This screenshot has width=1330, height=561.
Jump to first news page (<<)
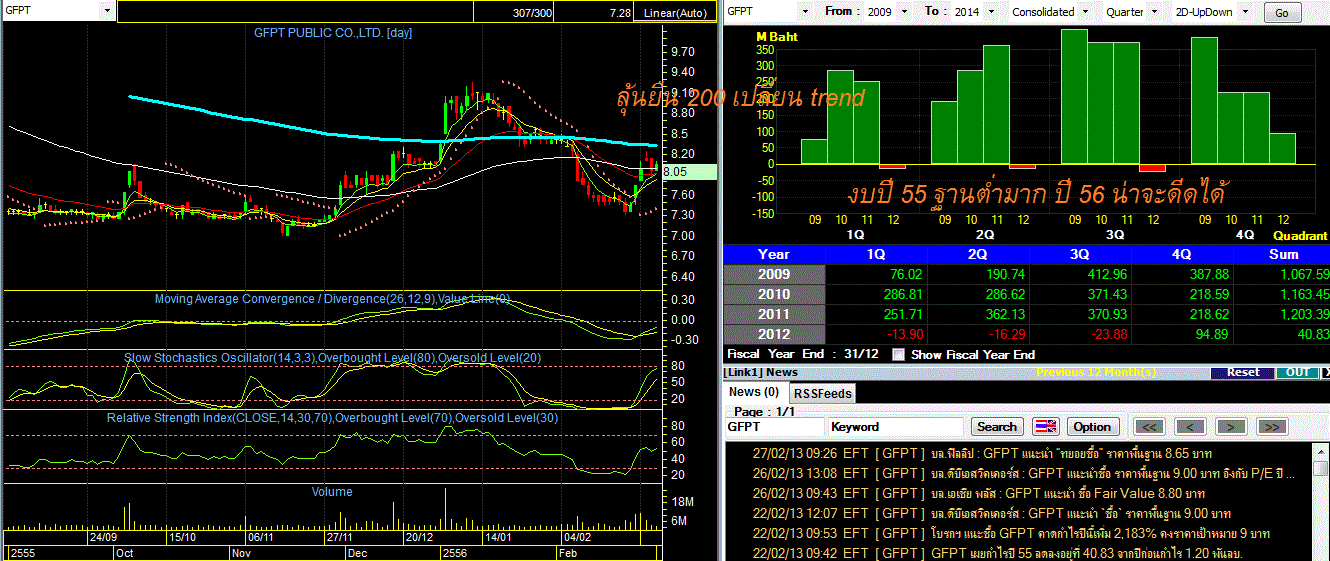(1151, 426)
